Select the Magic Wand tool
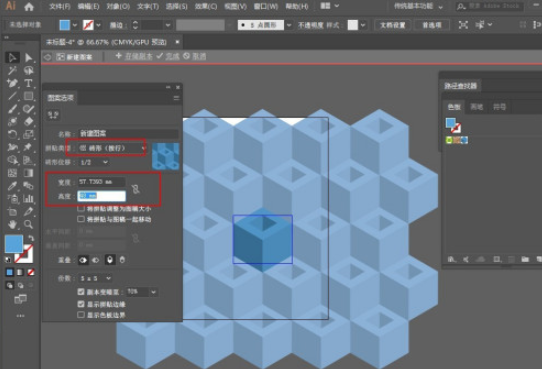The image size is (542, 369). coord(12,70)
